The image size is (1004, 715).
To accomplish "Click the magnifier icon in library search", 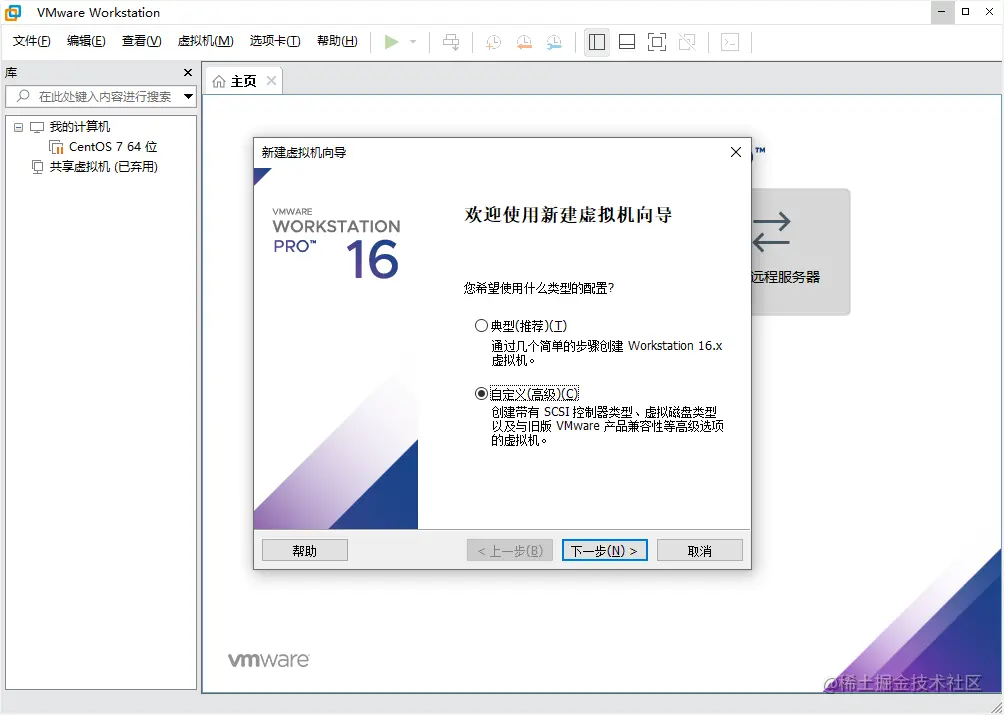I will tap(24, 96).
